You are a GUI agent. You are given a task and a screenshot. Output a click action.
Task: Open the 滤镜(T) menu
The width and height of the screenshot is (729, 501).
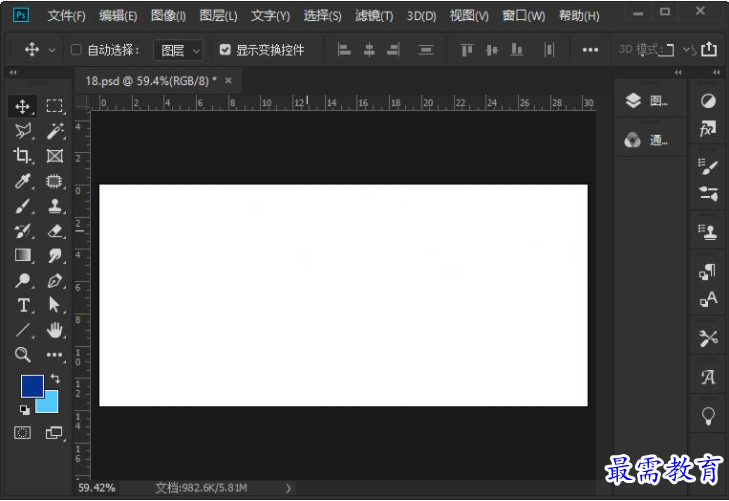click(374, 16)
